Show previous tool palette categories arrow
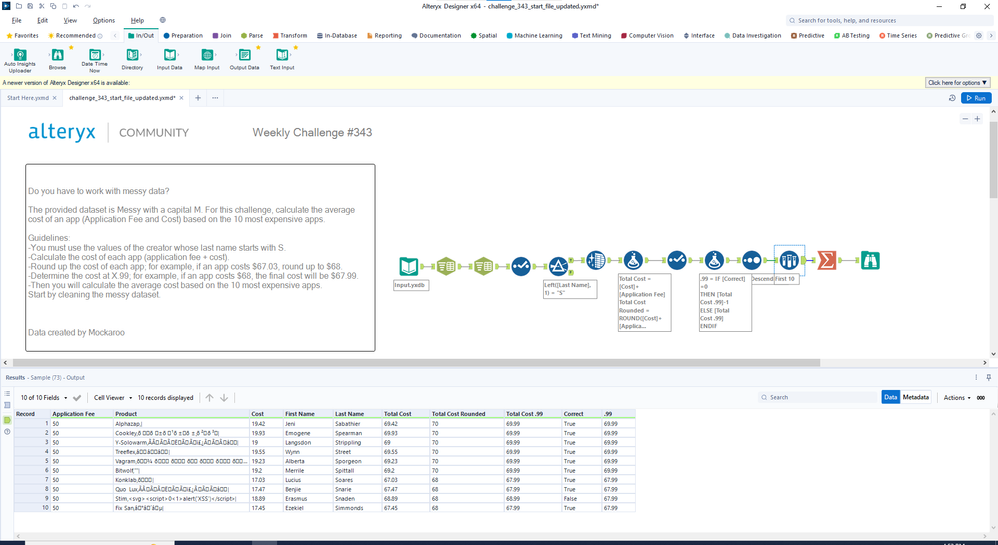This screenshot has width=998, height=545. (x=115, y=36)
